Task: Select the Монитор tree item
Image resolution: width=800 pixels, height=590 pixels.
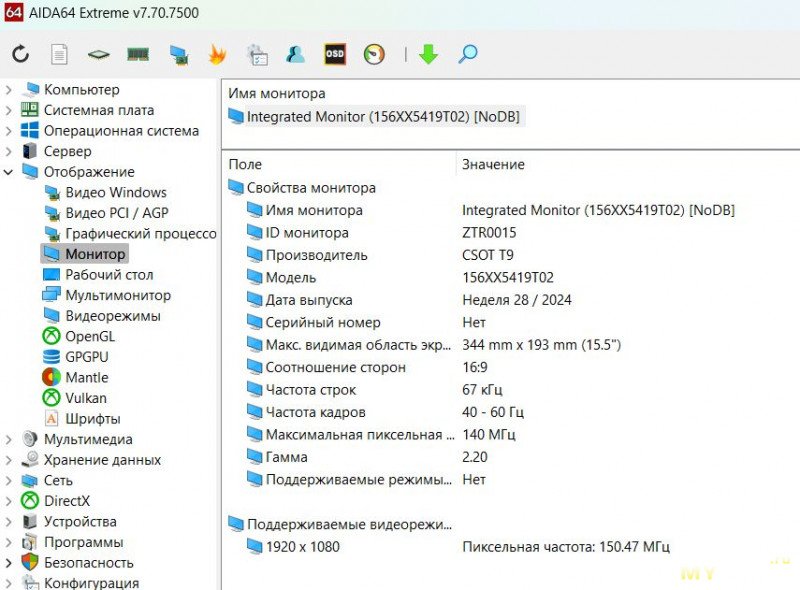Action: click(x=84, y=254)
